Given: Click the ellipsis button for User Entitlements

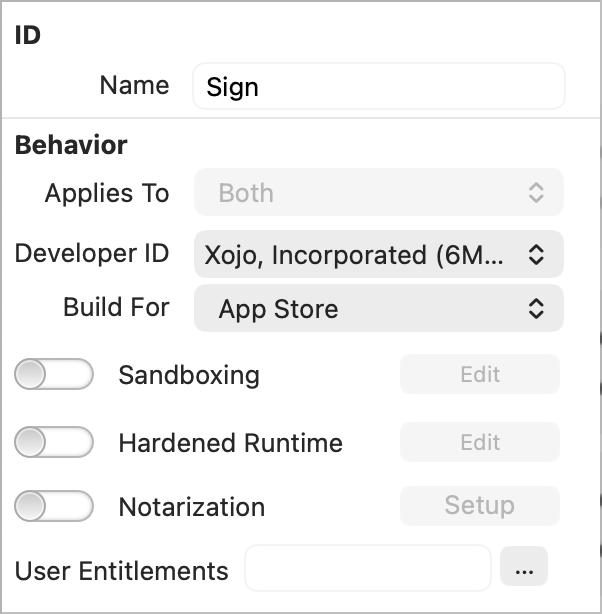Looking at the screenshot, I should (524, 569).
